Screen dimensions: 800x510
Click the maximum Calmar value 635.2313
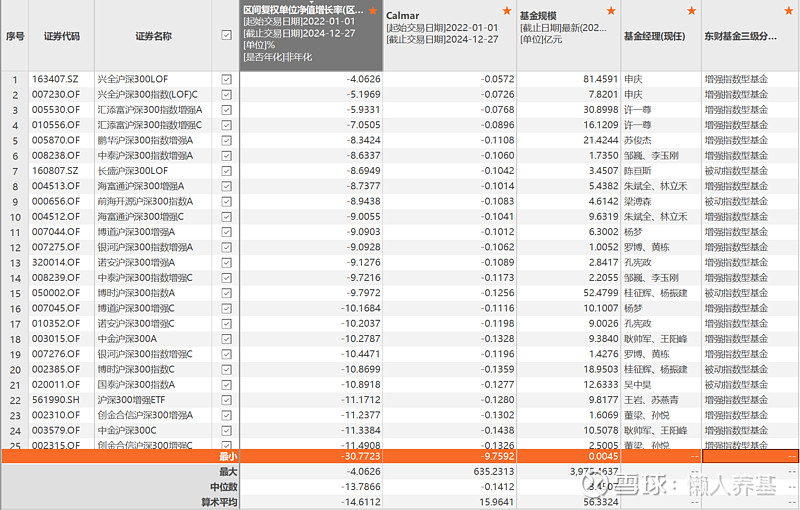point(494,471)
